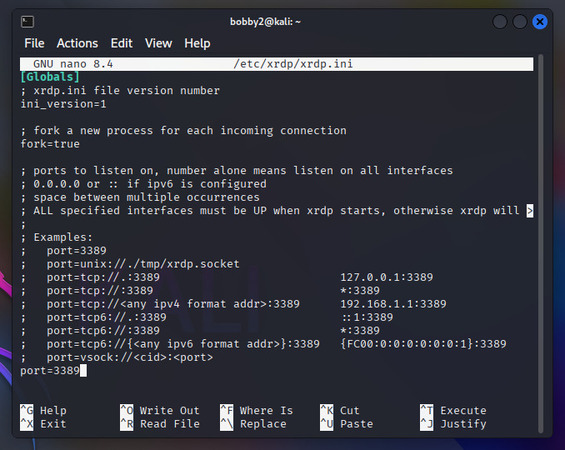The image size is (565, 450).
Task: Click the terminal icon in title bar
Action: coord(27,22)
